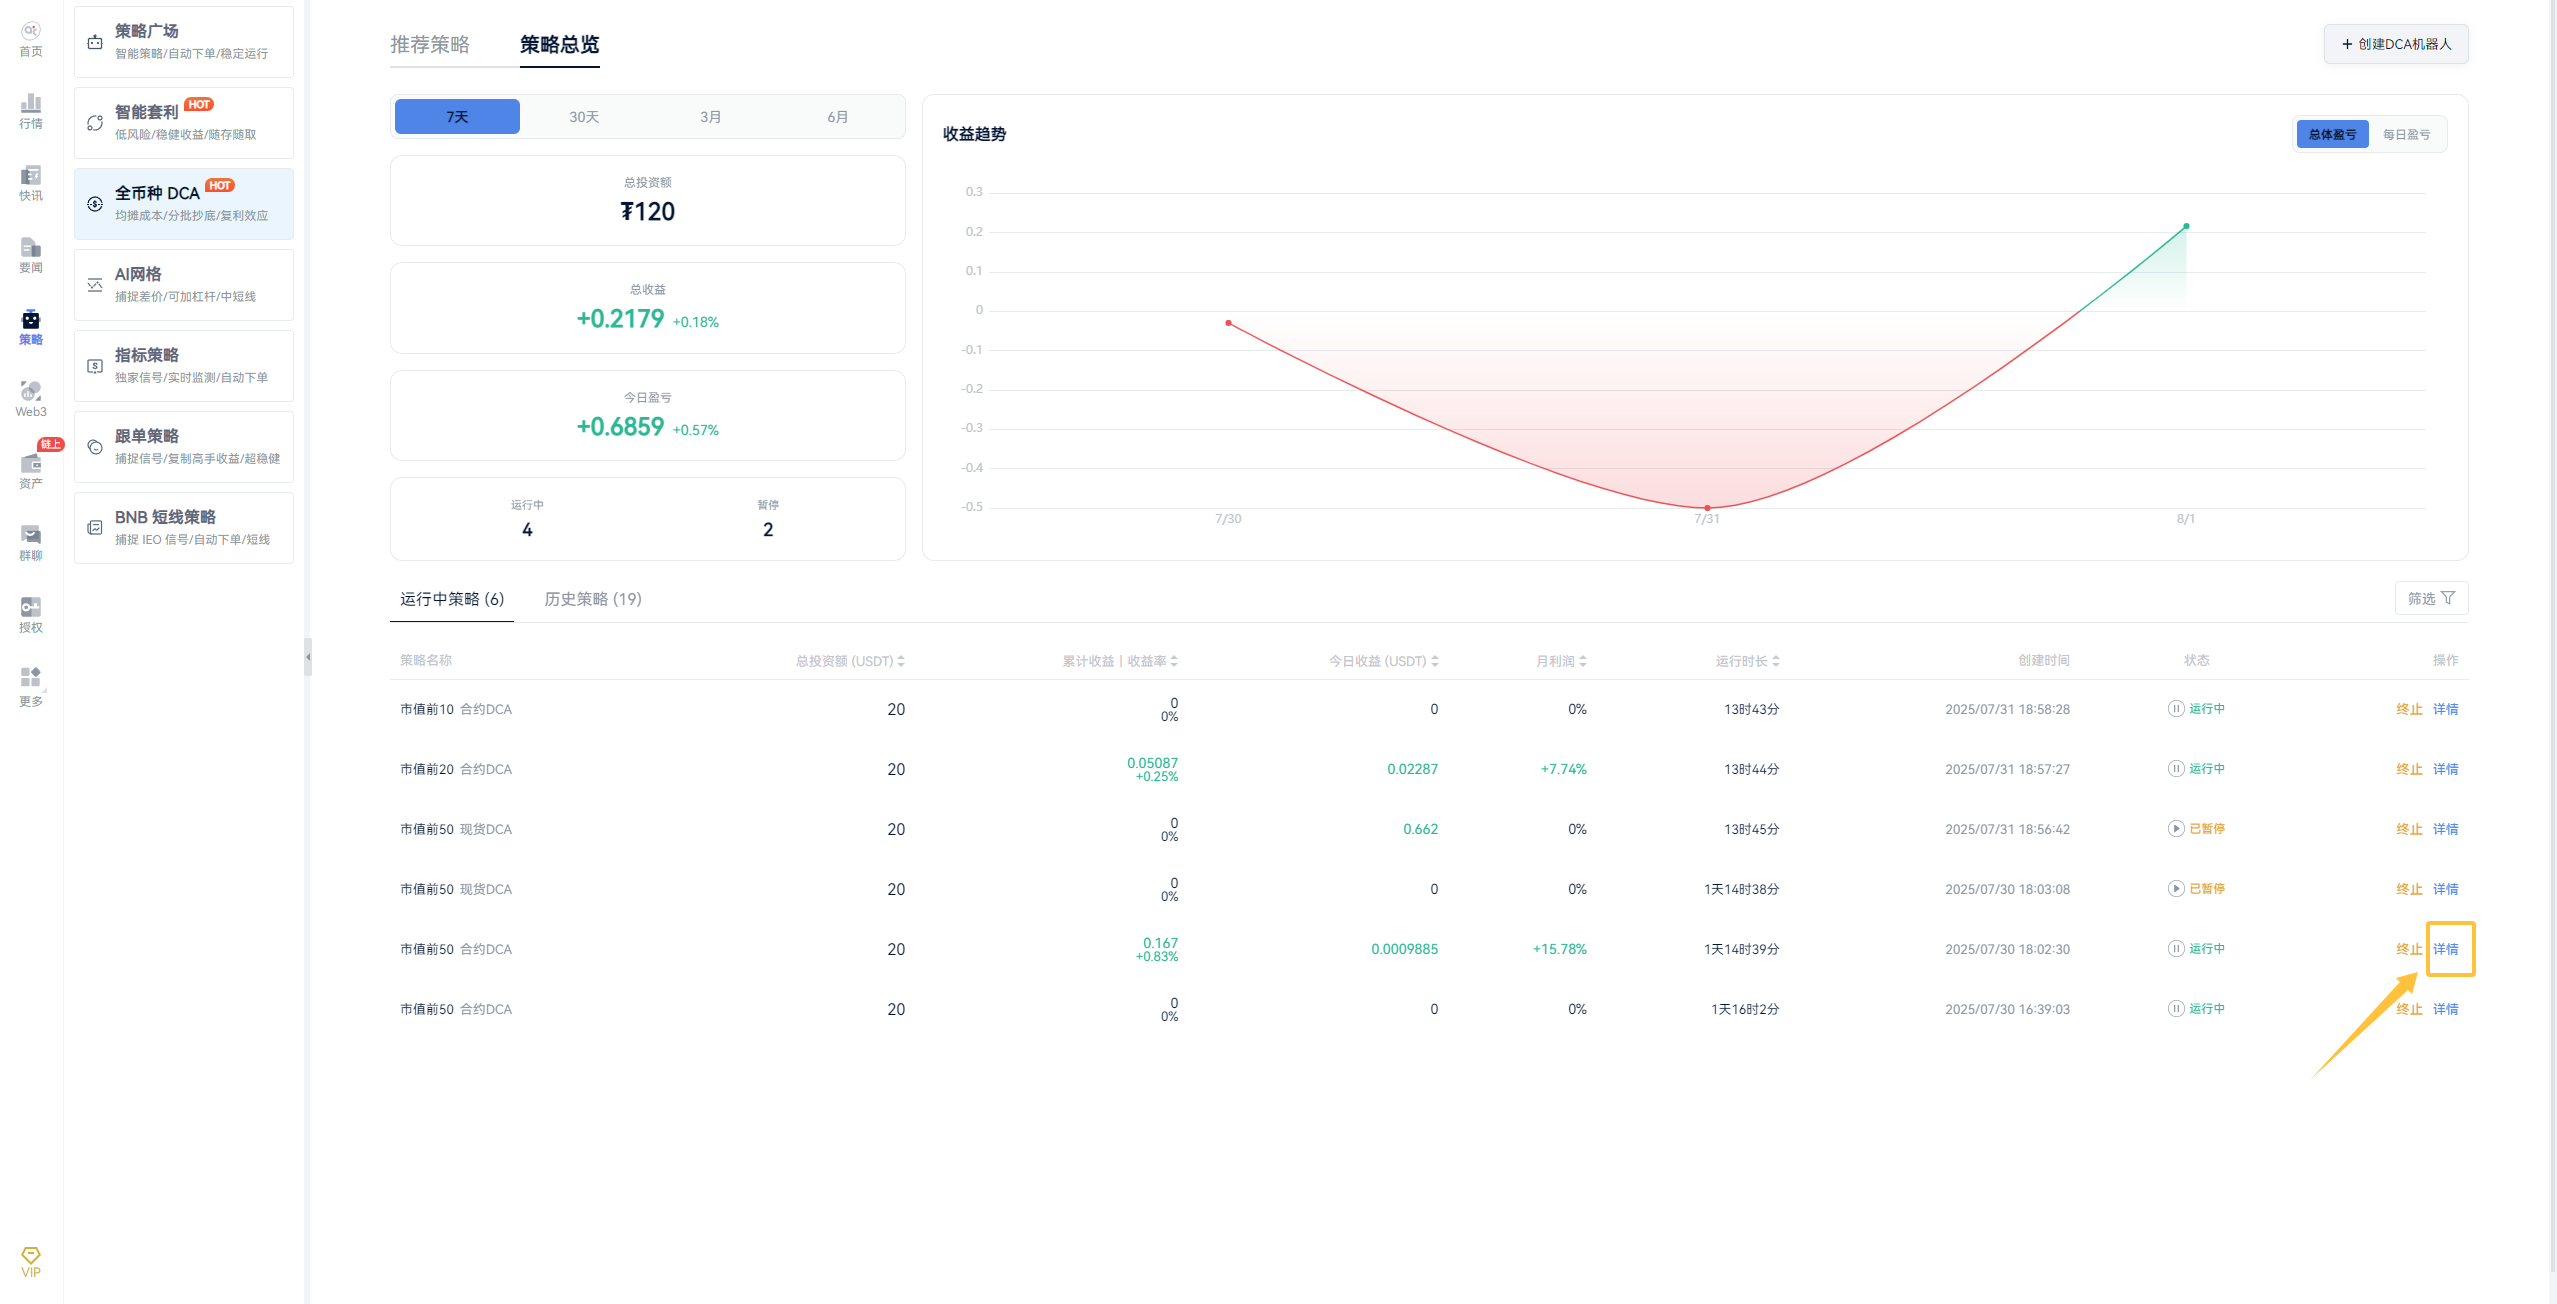
Task: Click the page vertical scrollbar
Action: (x=2553, y=636)
